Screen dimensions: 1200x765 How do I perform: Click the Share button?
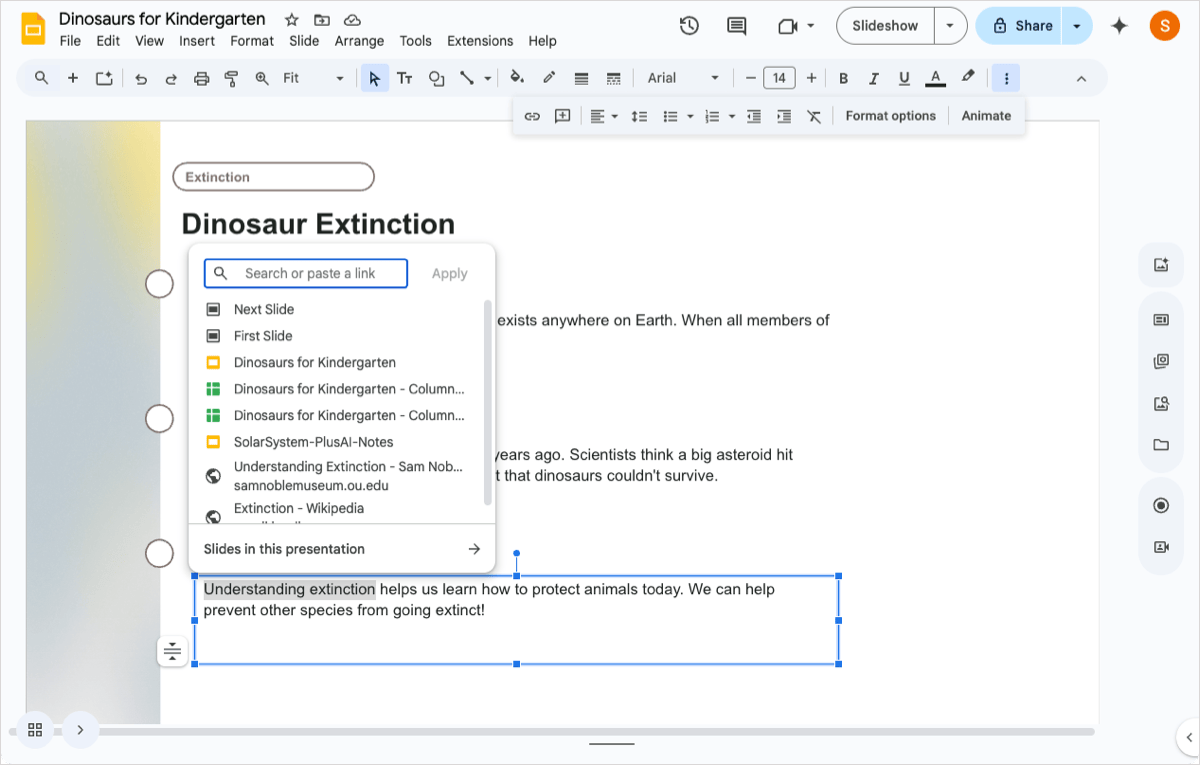pos(1021,26)
